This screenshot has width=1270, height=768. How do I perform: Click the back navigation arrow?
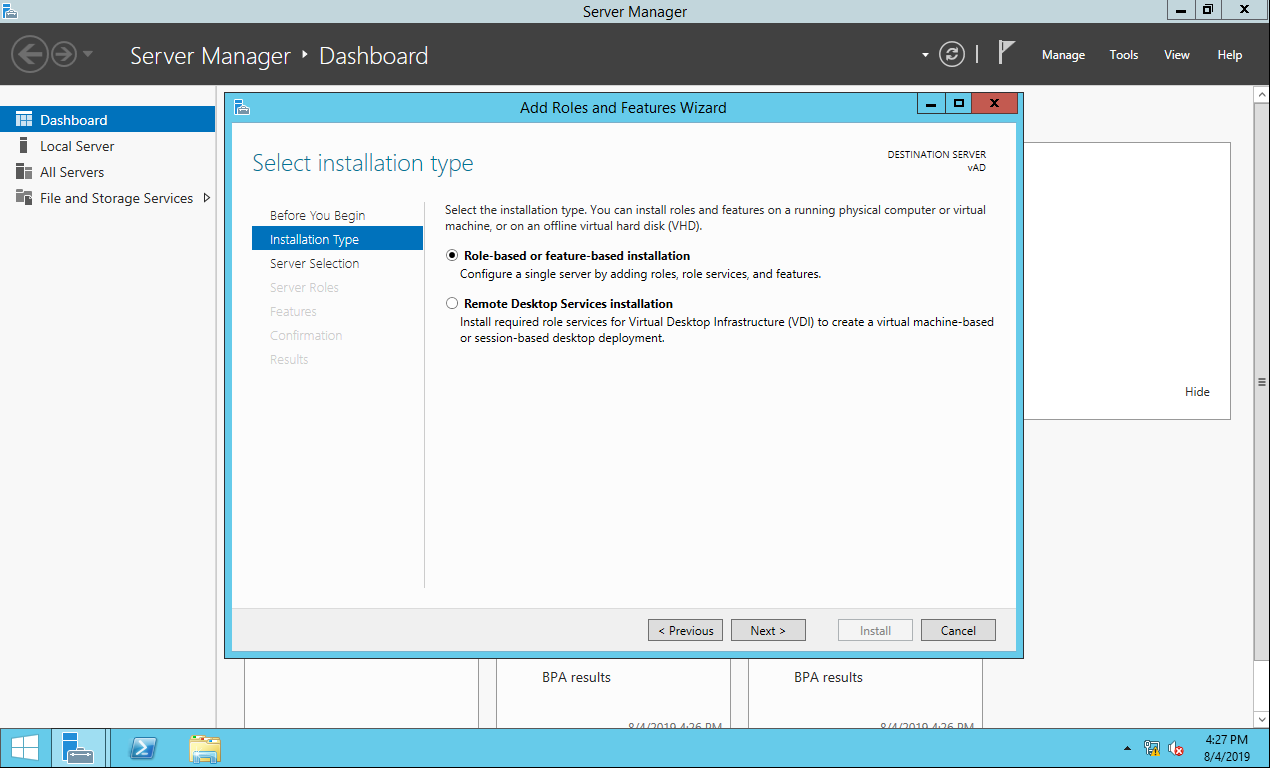[x=30, y=54]
